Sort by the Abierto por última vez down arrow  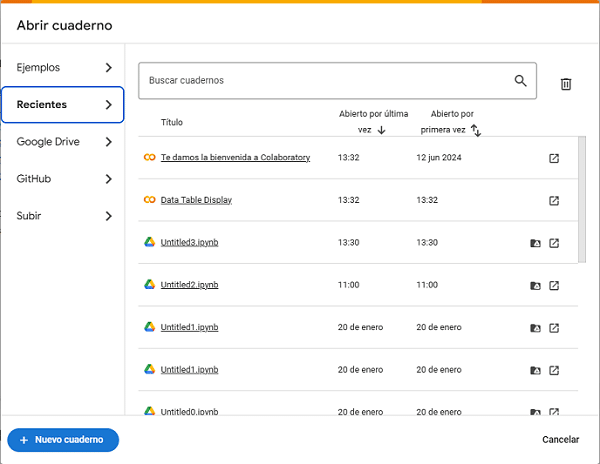[381, 130]
